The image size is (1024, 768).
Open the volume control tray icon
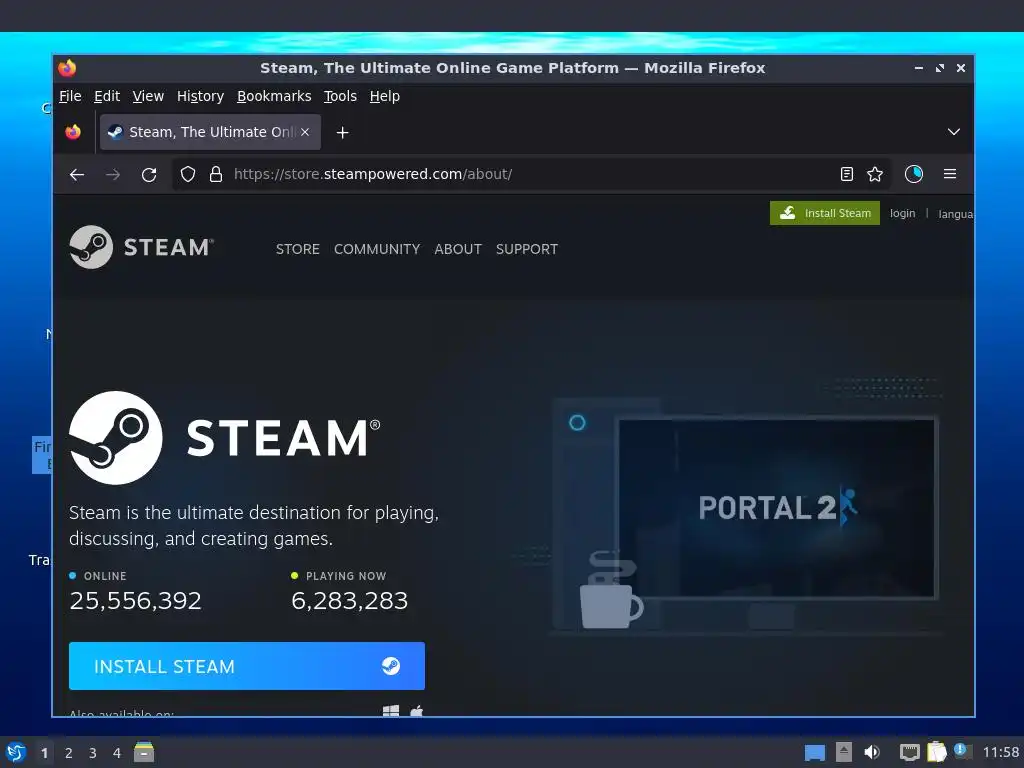tap(872, 752)
